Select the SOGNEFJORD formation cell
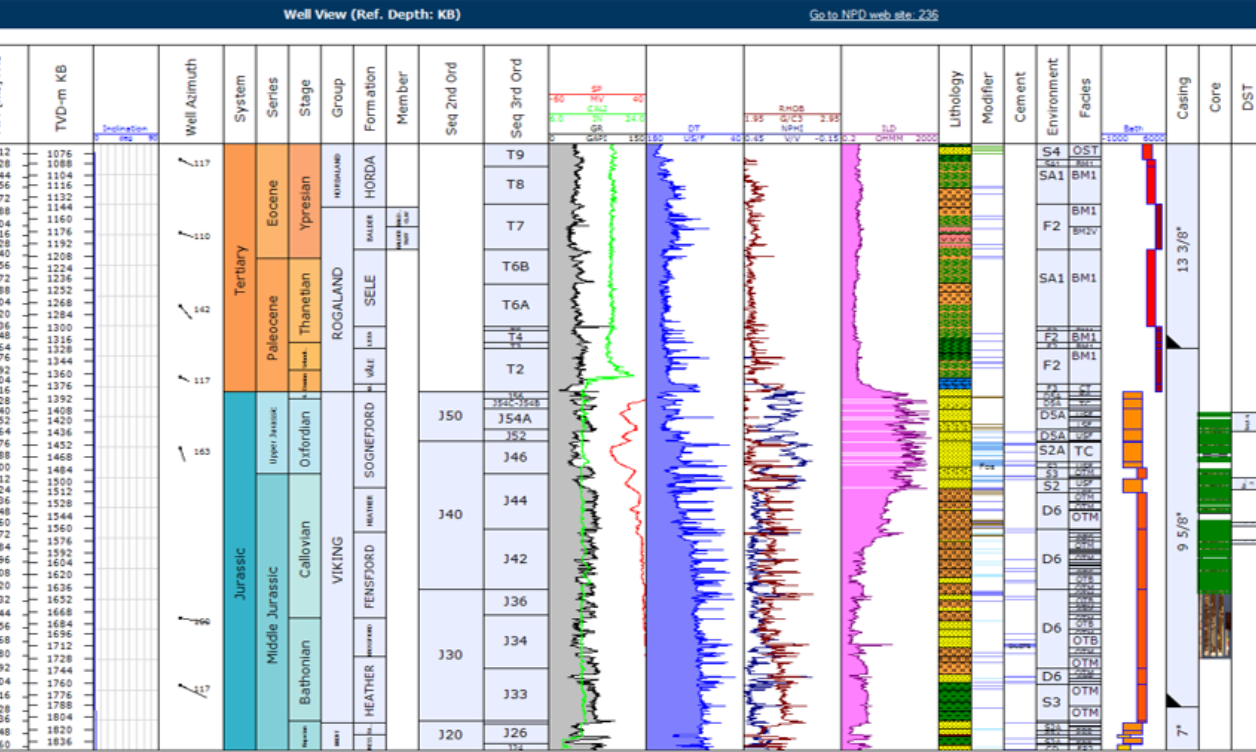 [369, 436]
